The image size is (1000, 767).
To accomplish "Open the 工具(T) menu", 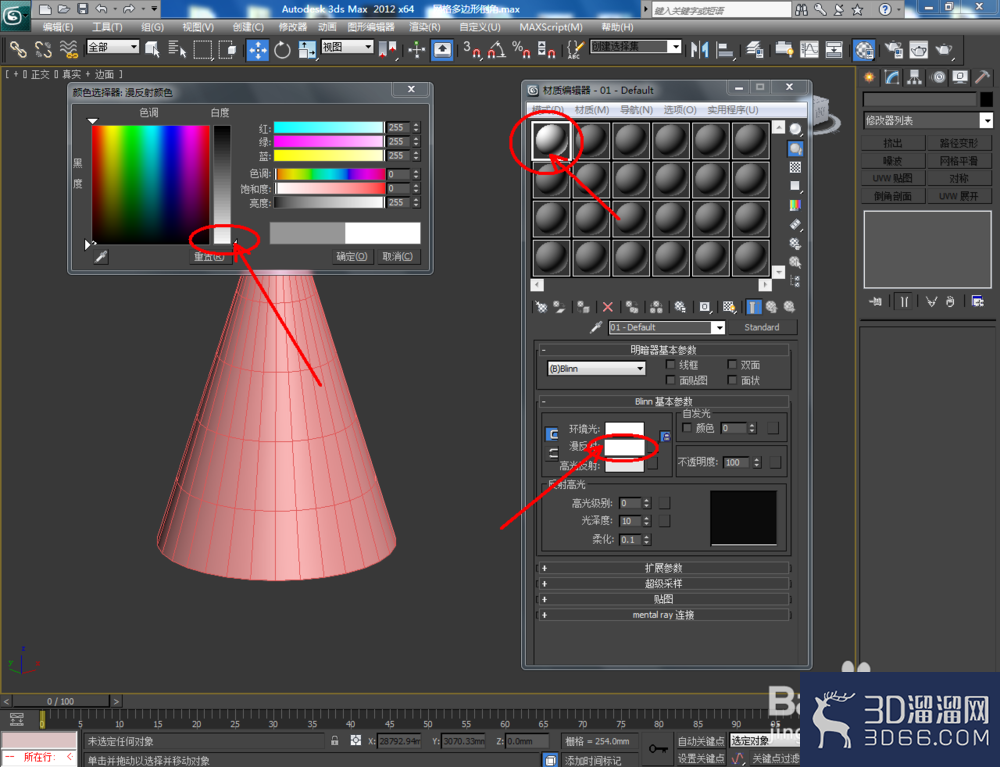I will 107,27.
